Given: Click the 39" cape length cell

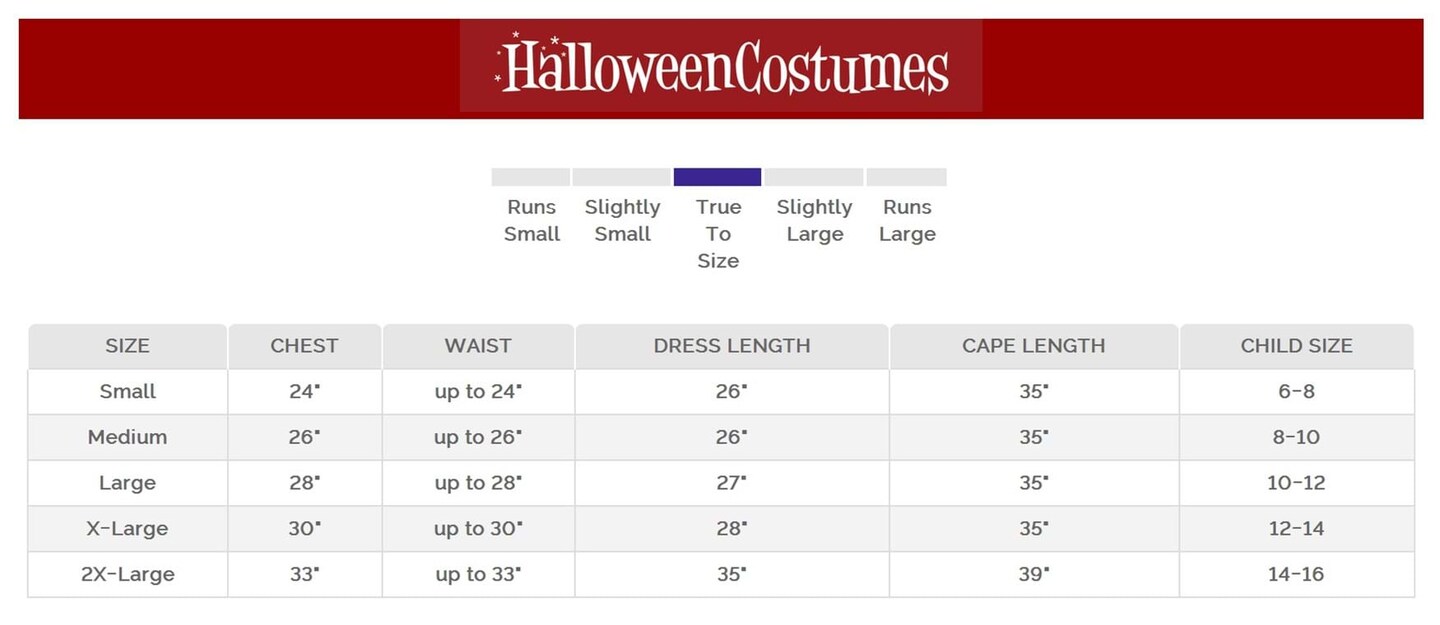Looking at the screenshot, I should click(x=1034, y=575).
